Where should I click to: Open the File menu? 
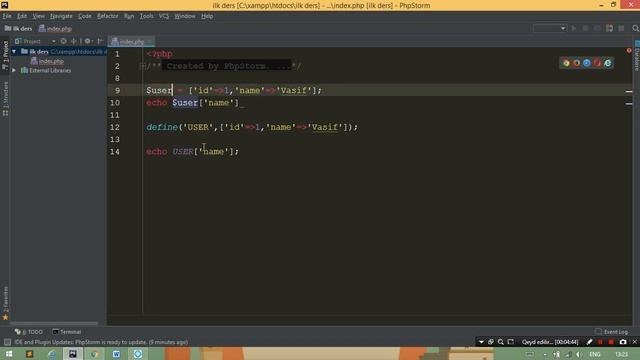7,16
